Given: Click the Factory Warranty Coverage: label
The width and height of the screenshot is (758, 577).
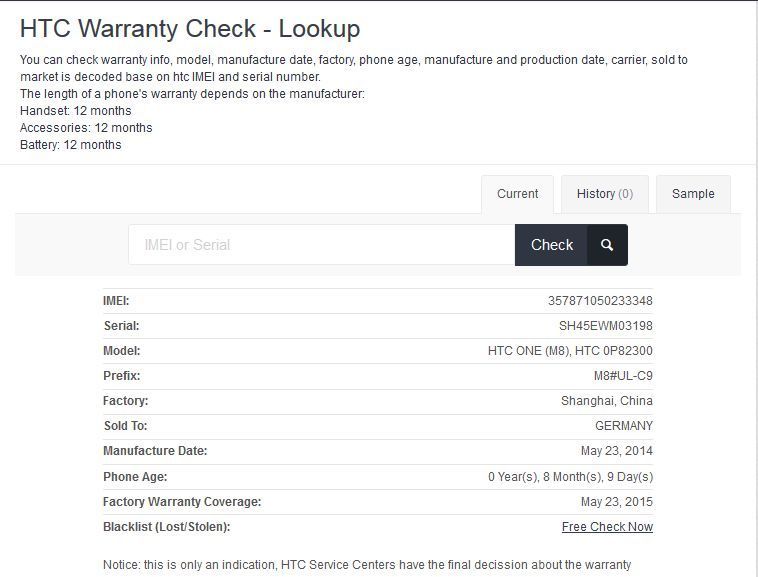Looking at the screenshot, I should [x=182, y=502].
